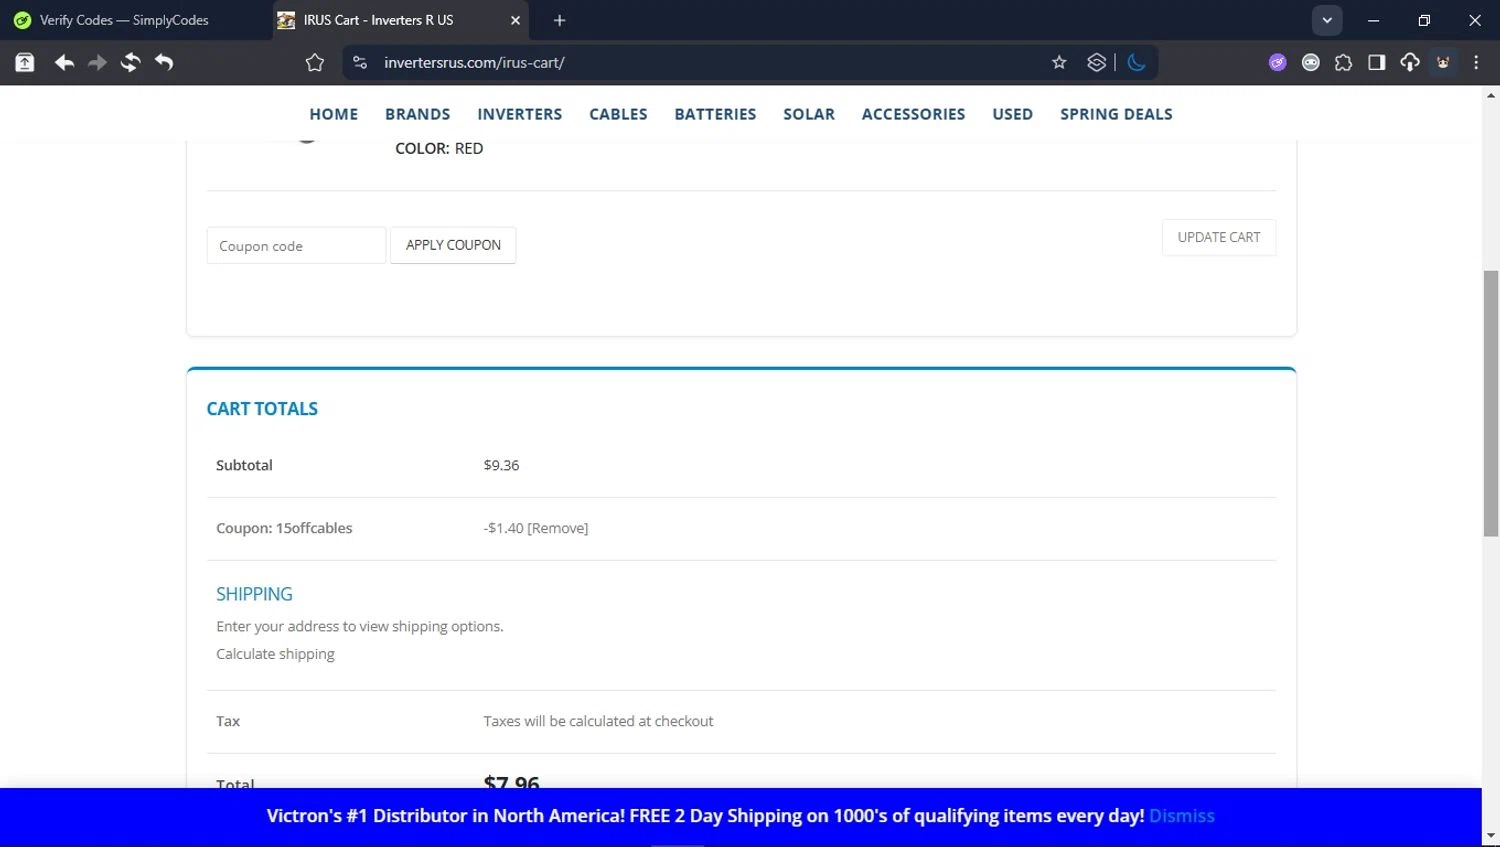Click the UPDATE CART button
The image size is (1500, 847).
coord(1219,237)
